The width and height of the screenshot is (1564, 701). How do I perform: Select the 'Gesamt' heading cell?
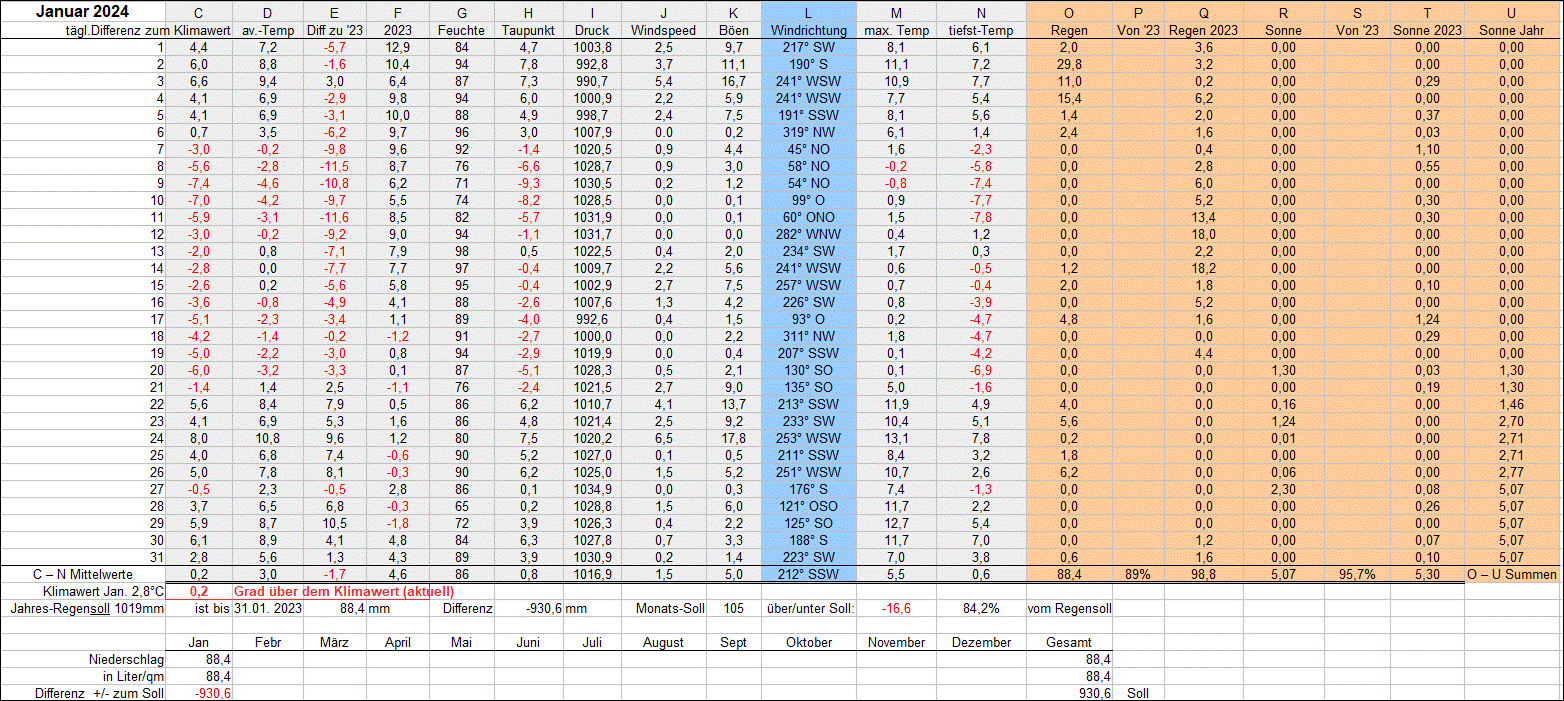pyautogui.click(x=1069, y=642)
